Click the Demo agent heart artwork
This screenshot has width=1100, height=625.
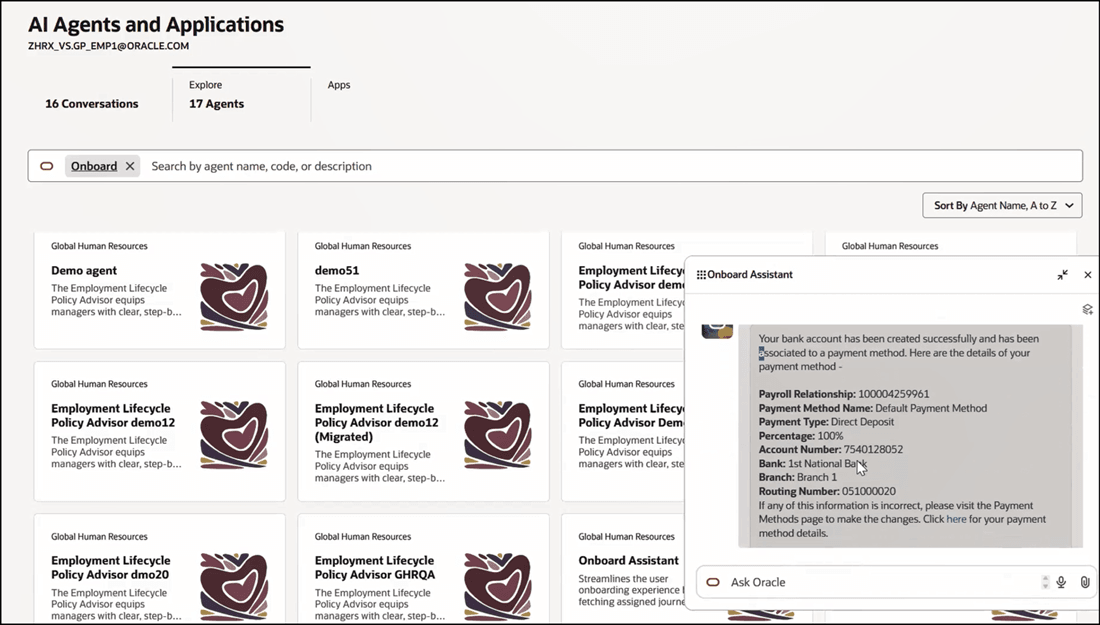(234, 297)
